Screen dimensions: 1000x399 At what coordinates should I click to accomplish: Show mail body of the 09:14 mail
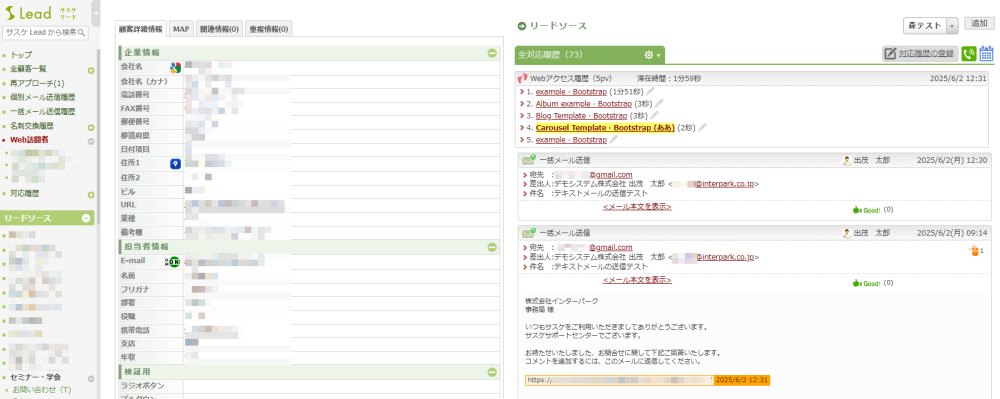coord(636,280)
